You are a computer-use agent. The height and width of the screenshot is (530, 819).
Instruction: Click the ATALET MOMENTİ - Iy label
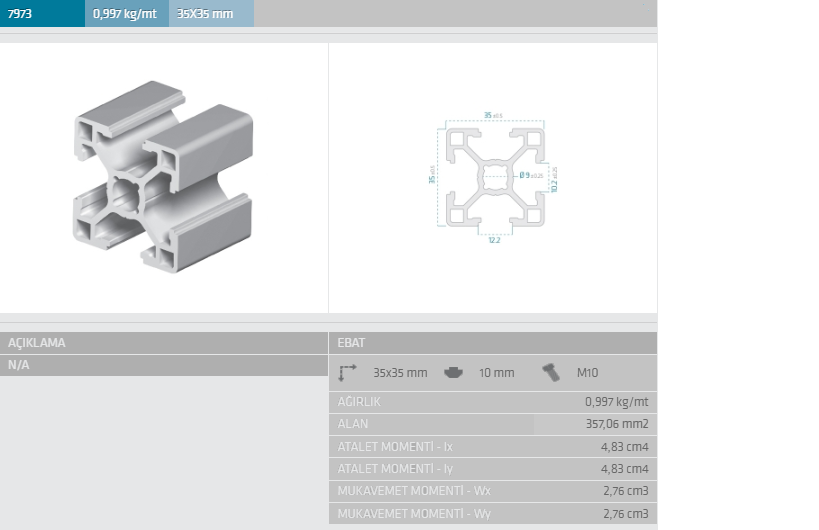pos(395,468)
